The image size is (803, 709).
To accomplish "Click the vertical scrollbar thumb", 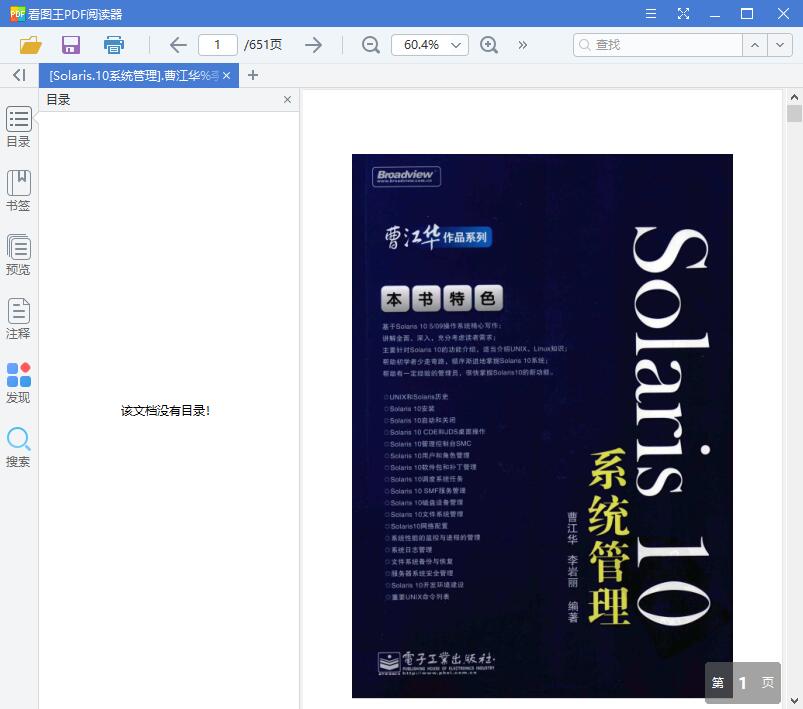I will tap(794, 113).
